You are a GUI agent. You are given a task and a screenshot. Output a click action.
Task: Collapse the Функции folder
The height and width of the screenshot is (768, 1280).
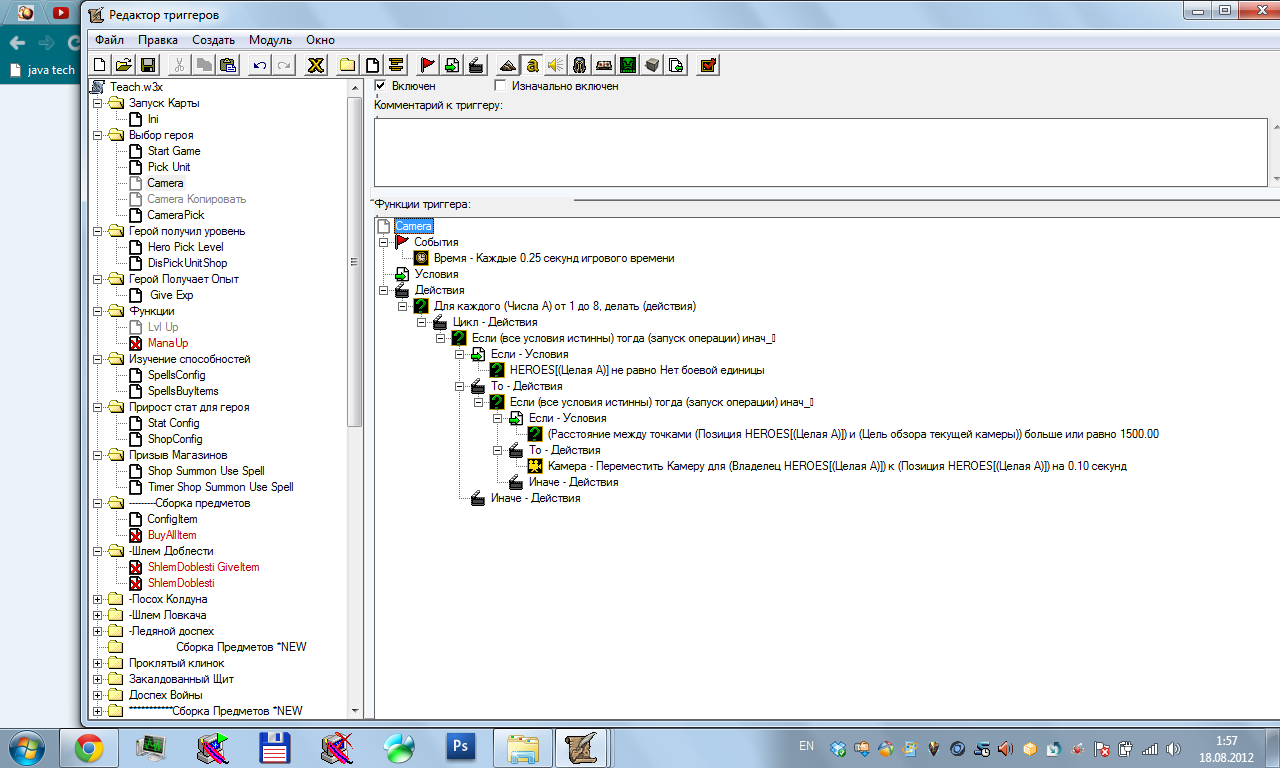97,311
